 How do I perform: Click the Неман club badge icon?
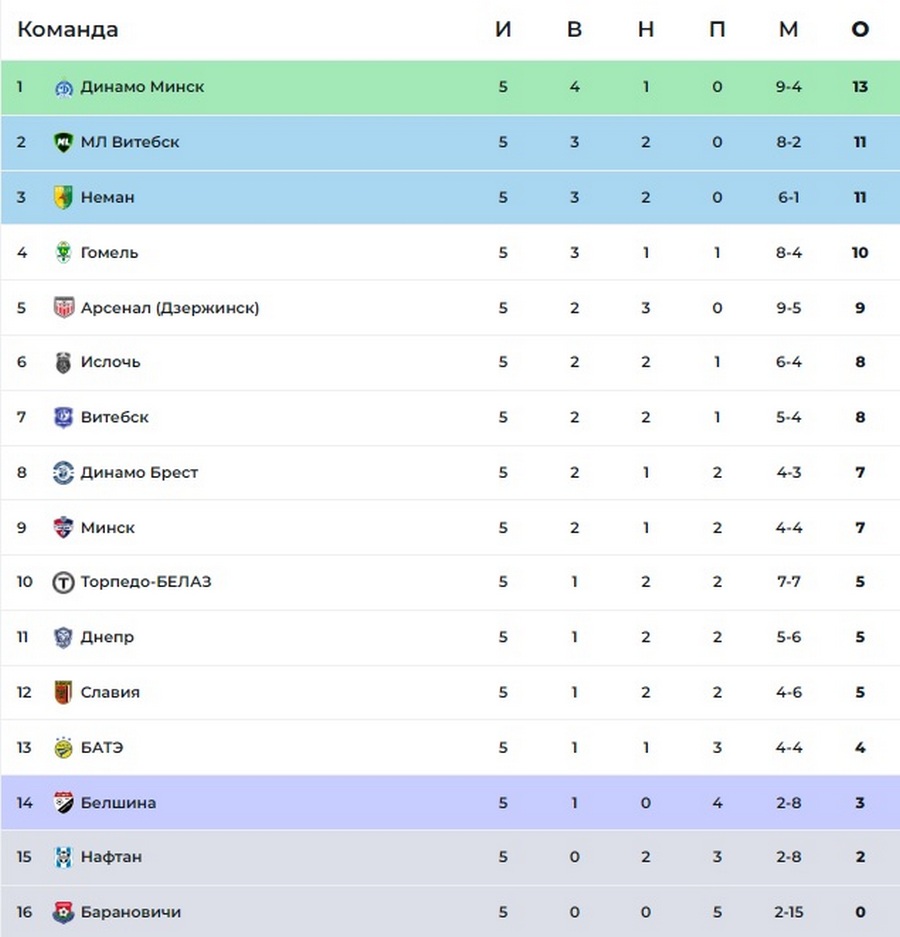(x=64, y=197)
